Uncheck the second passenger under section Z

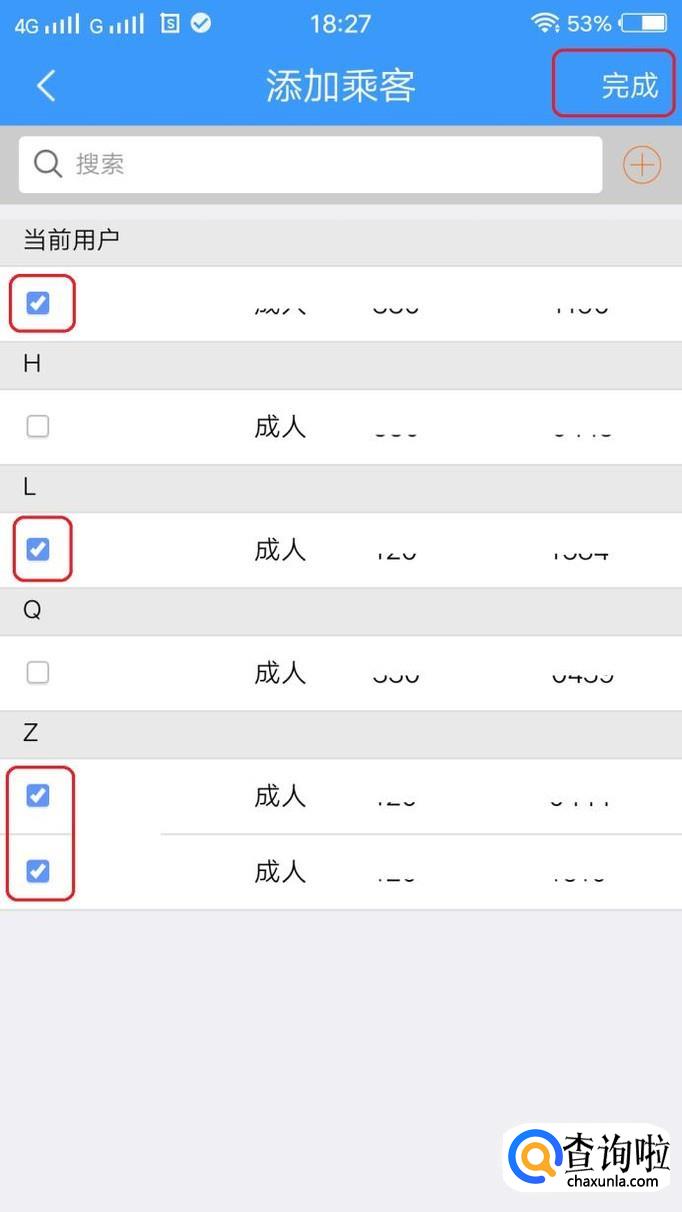38,872
